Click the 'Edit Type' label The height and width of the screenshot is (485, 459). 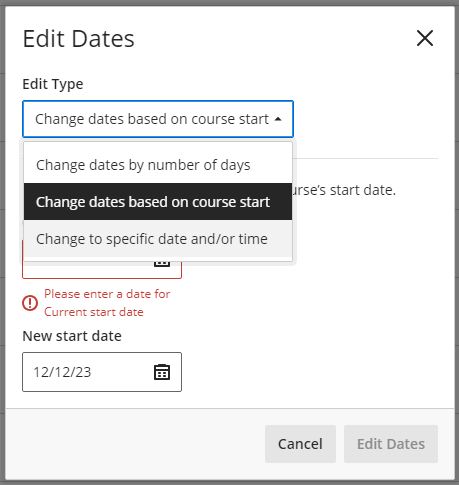(53, 84)
